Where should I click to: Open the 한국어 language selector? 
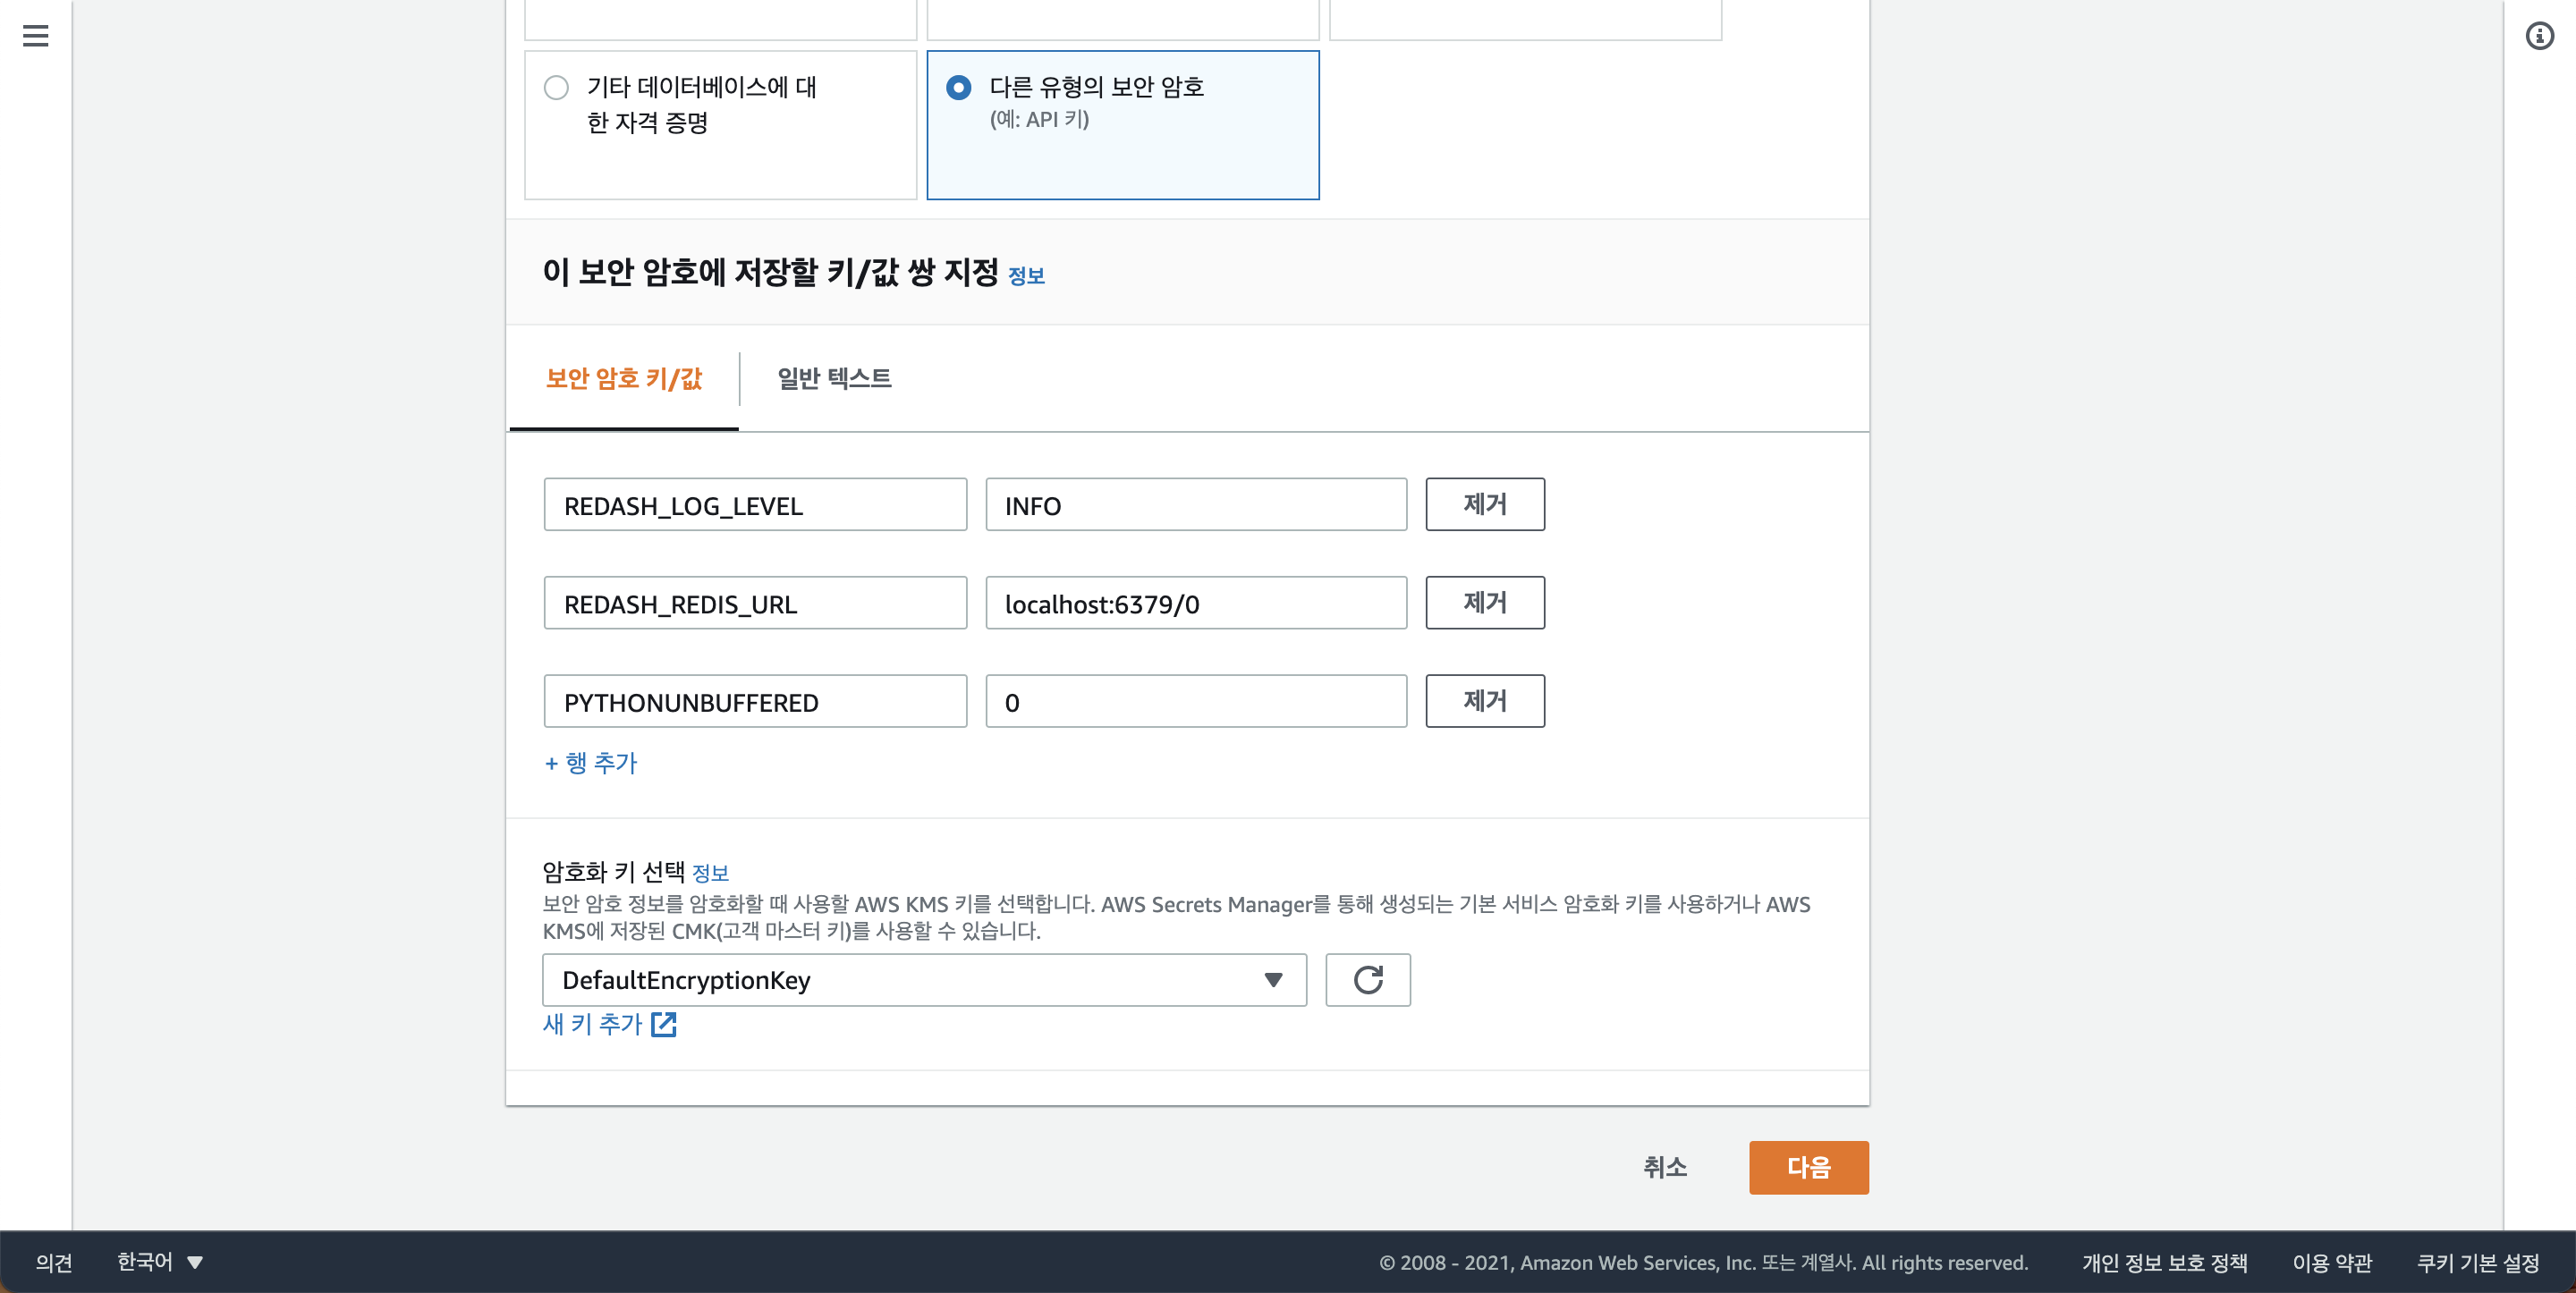click(159, 1262)
